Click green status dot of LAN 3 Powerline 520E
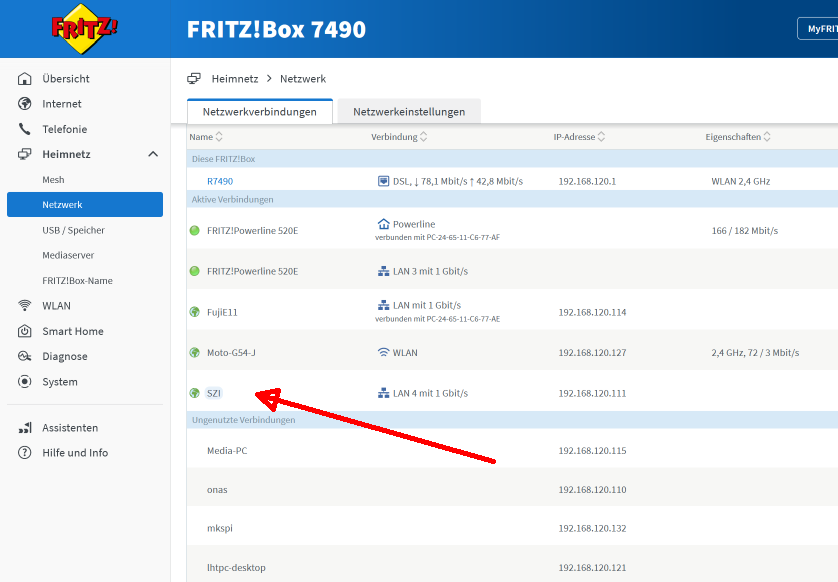Image resolution: width=838 pixels, height=582 pixels. [x=195, y=271]
